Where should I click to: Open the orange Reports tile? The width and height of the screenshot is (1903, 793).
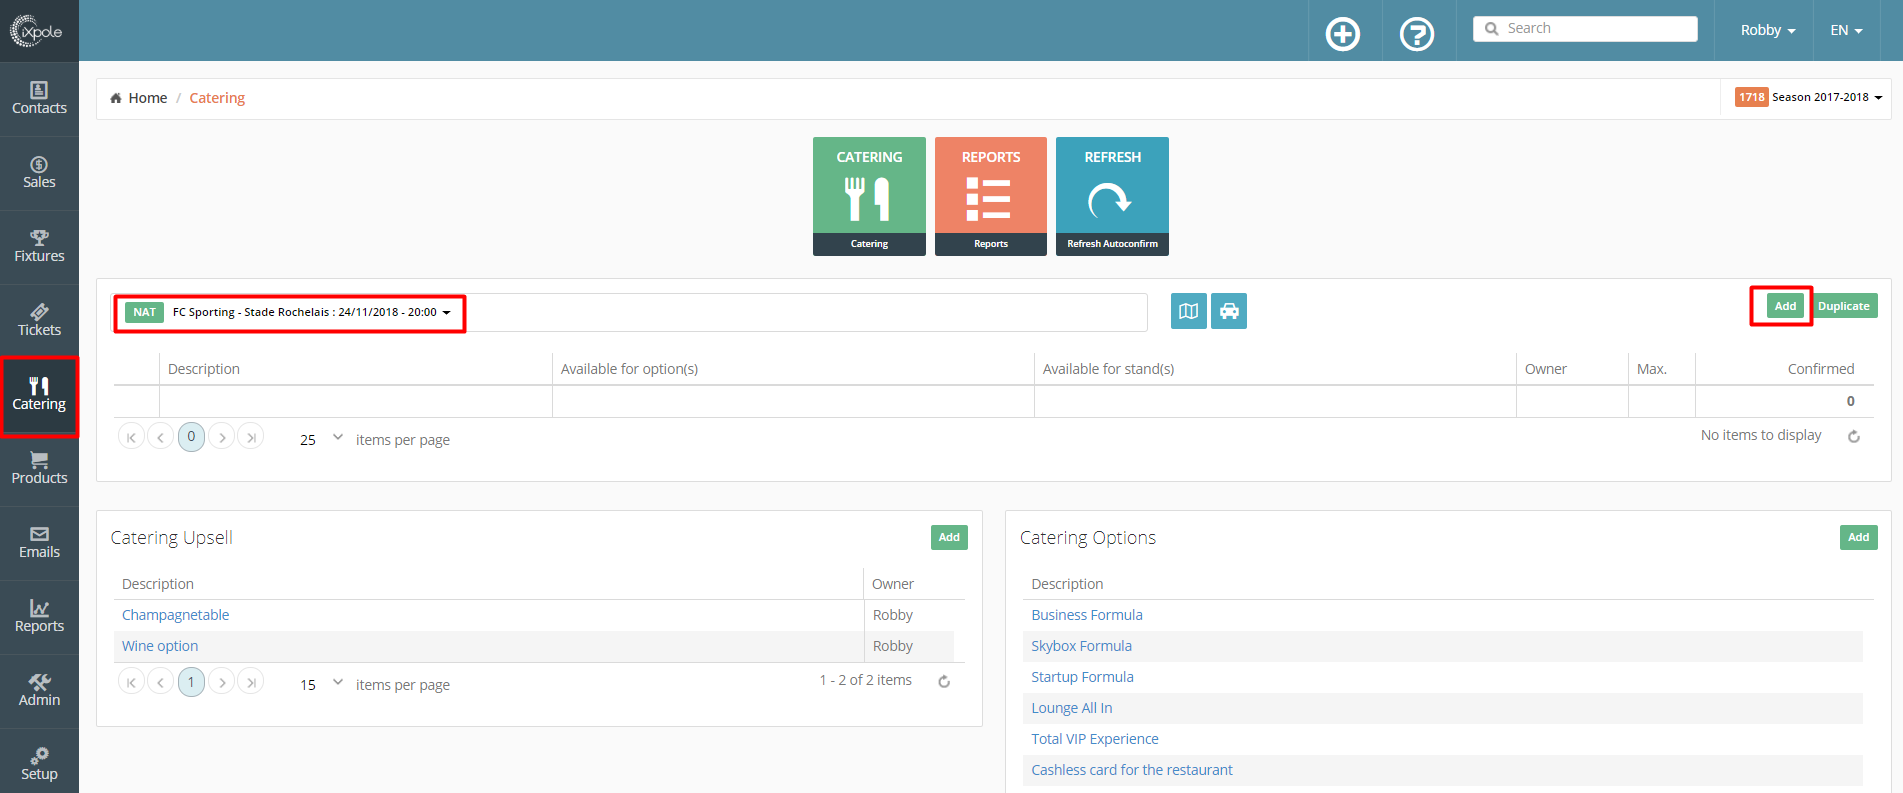(991, 196)
